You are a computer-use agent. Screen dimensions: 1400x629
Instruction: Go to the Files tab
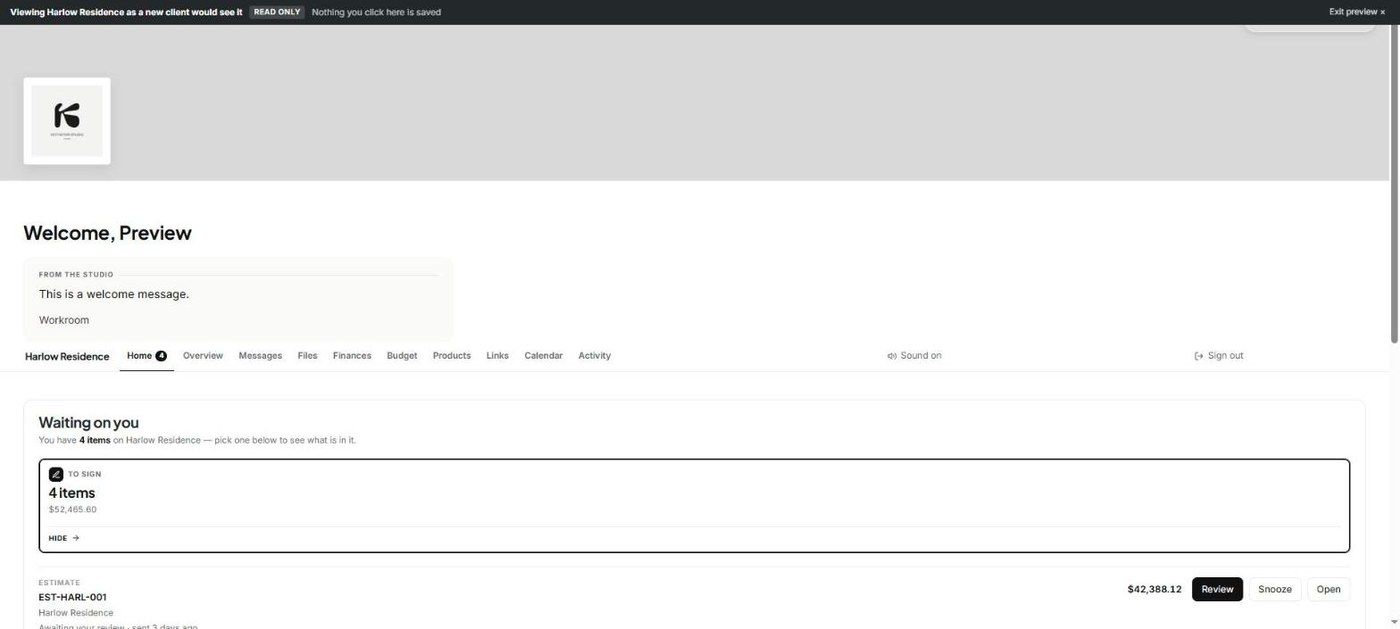point(307,356)
